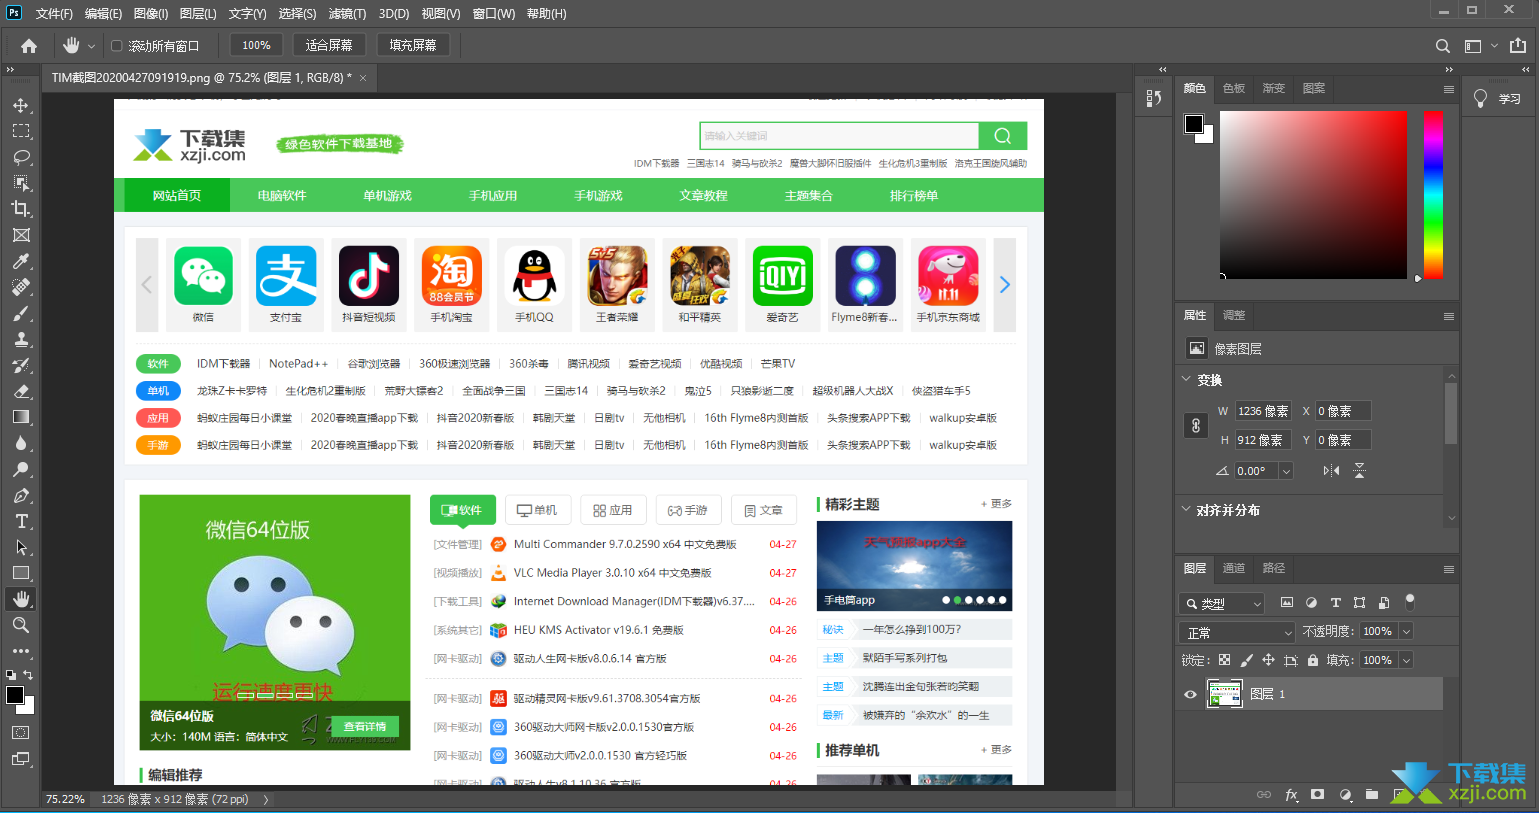1539x813 pixels.
Task: Open the 文件(F) menu
Action: [x=54, y=14]
